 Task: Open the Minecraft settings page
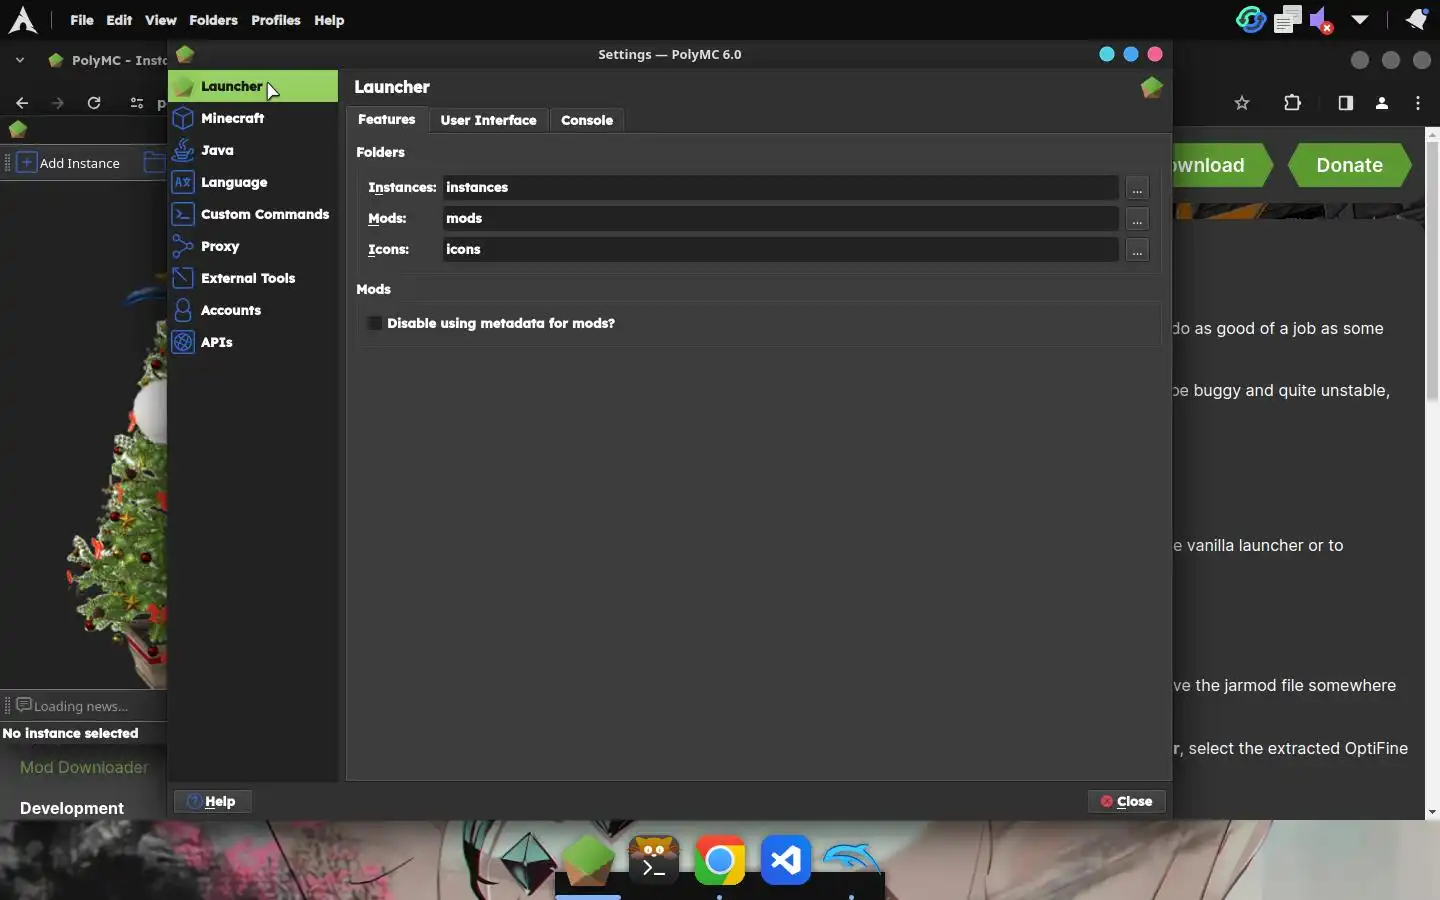(x=252, y=118)
